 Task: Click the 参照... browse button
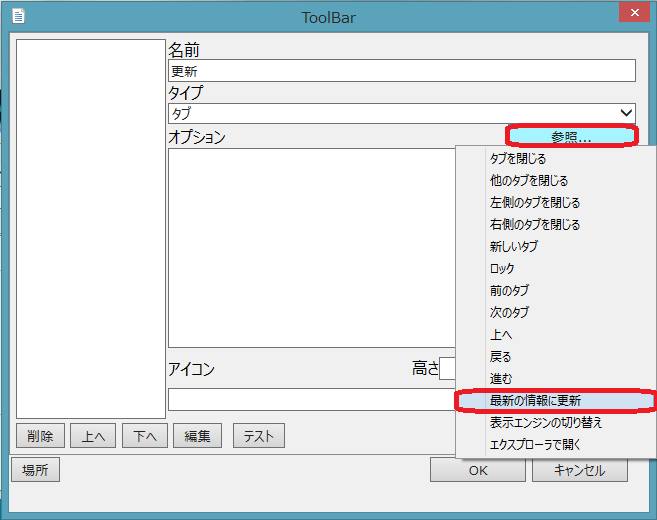coord(571,137)
